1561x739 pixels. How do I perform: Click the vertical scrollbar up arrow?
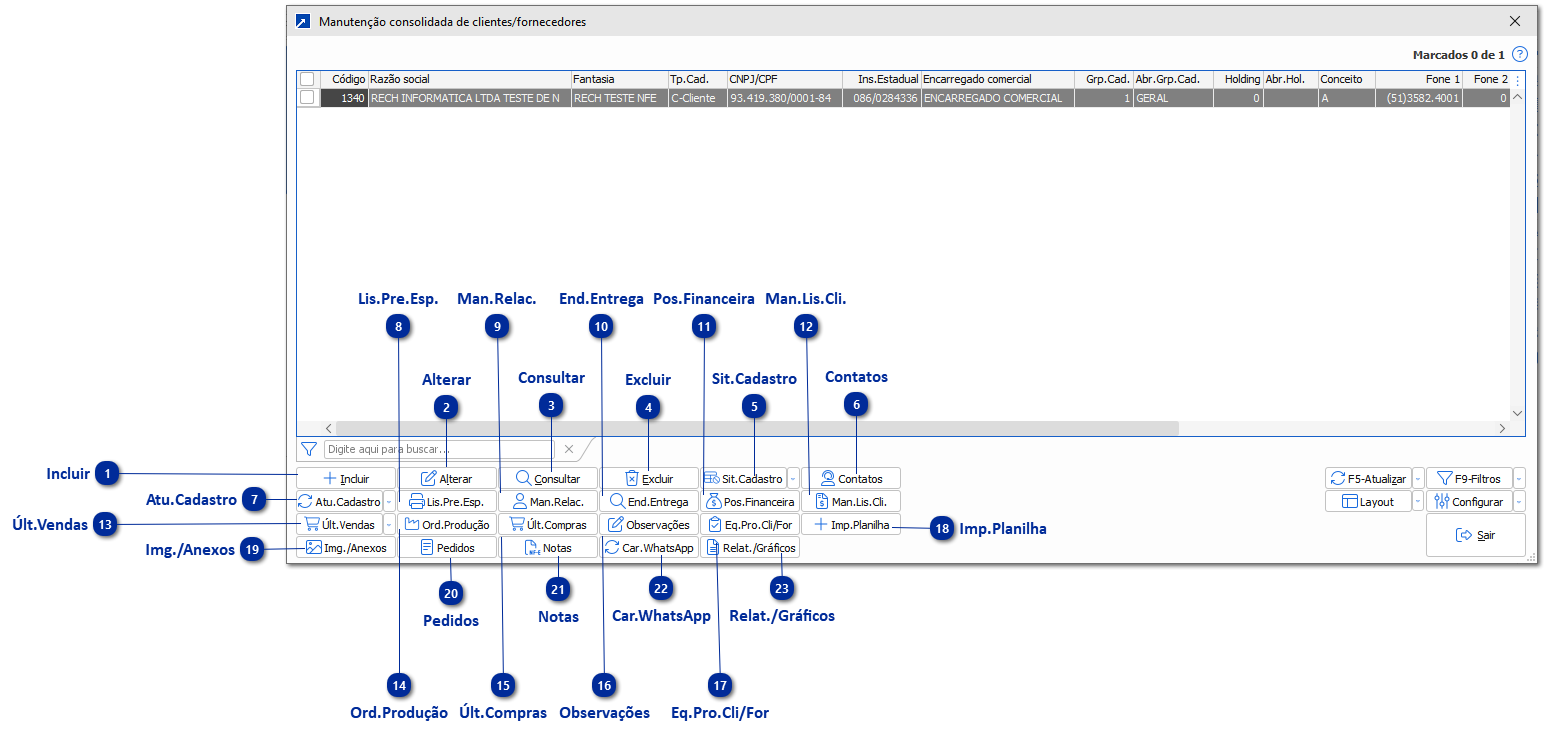coord(1517,97)
